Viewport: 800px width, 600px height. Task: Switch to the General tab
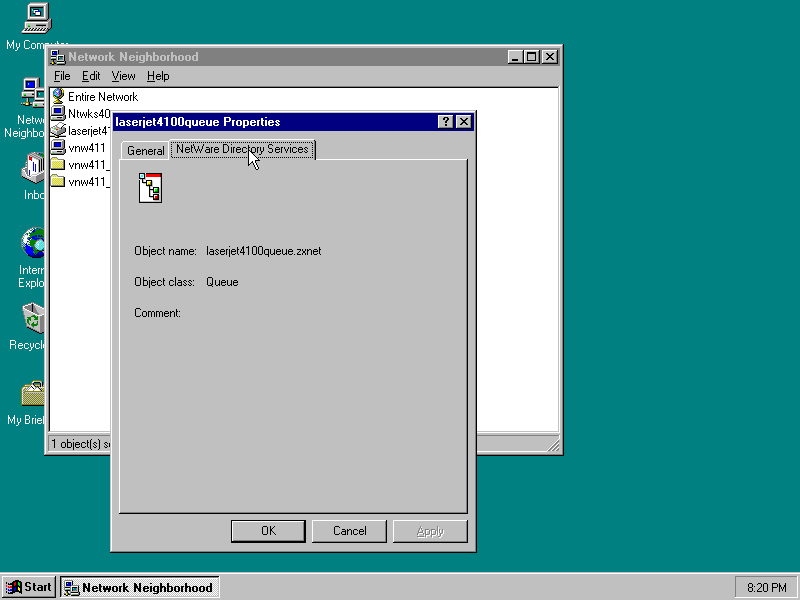(x=145, y=151)
